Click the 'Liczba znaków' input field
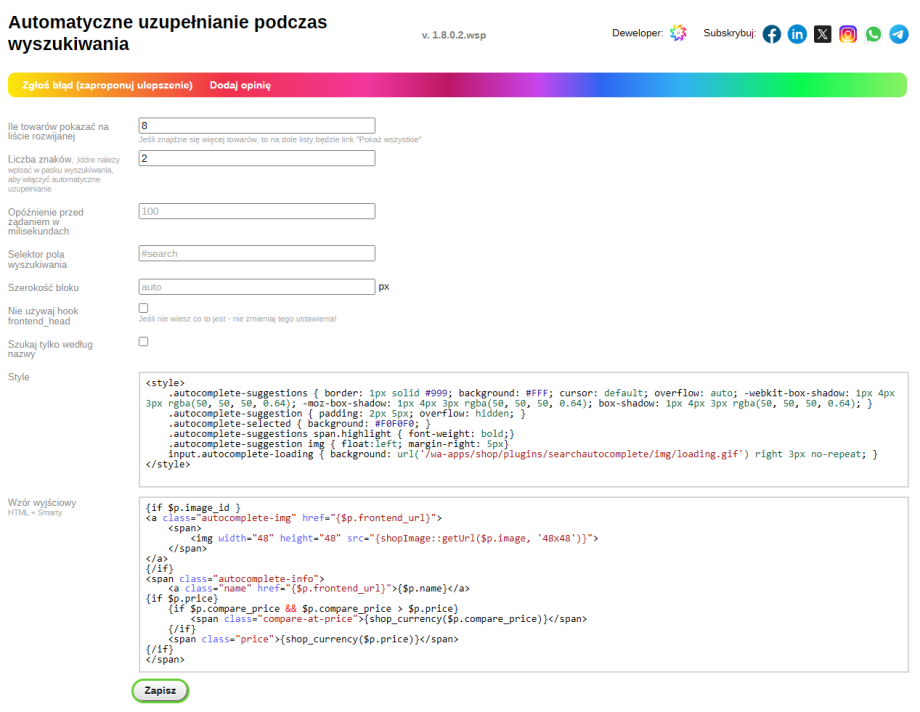The width and height of the screenshot is (920, 712). [256, 159]
